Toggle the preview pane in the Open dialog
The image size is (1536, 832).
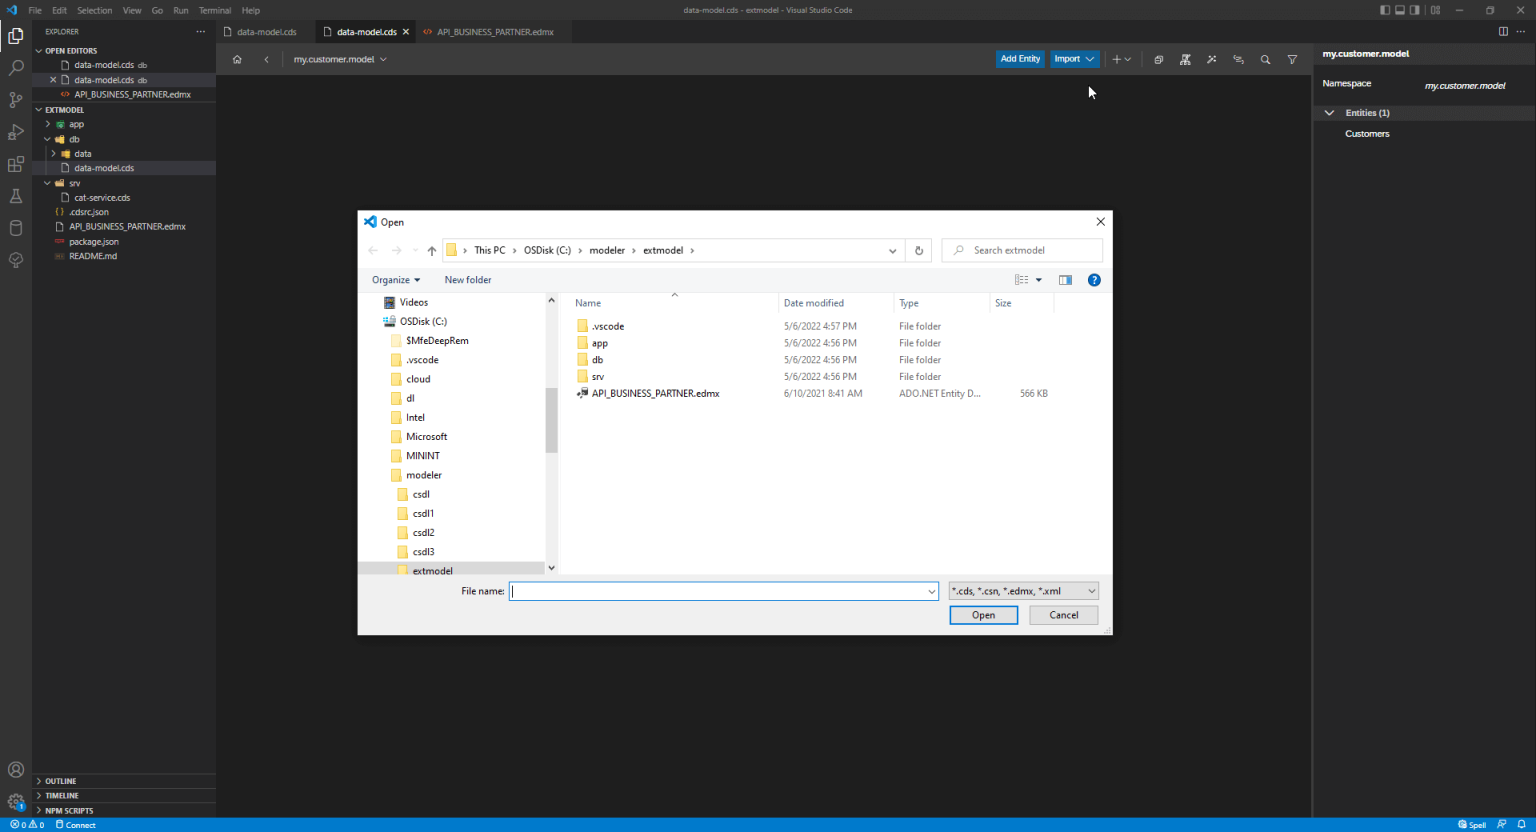click(1065, 279)
